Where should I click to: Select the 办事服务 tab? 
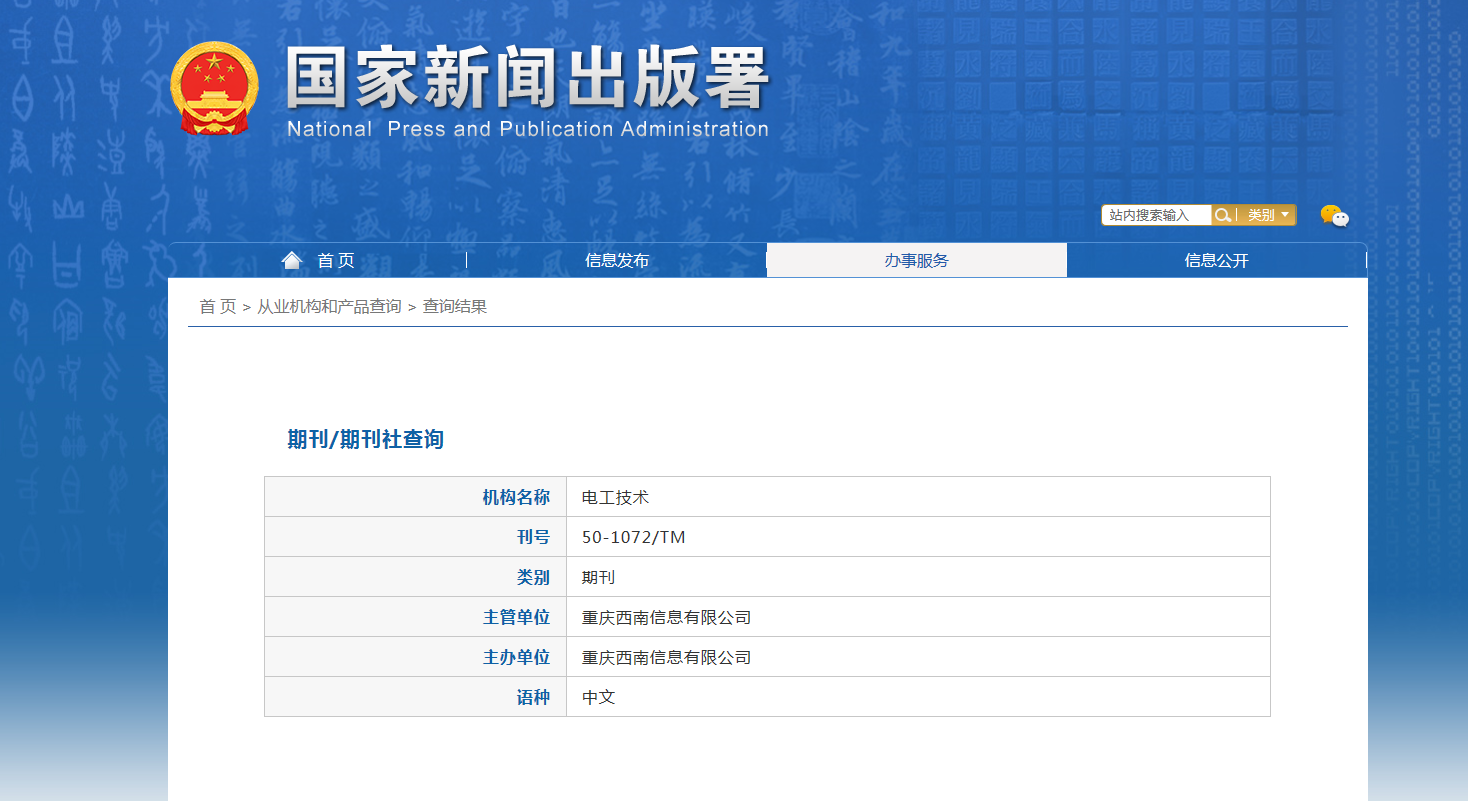(x=916, y=259)
